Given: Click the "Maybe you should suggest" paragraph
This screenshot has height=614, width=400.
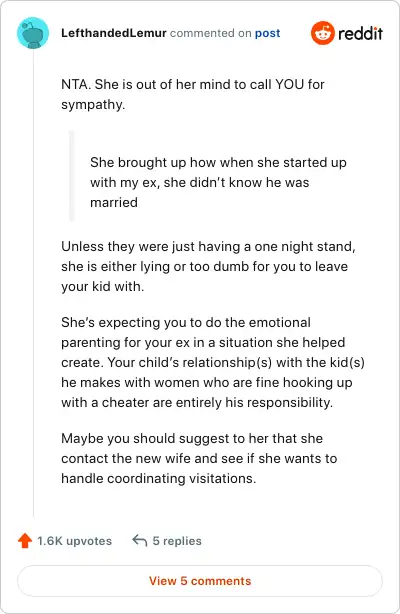Looking at the screenshot, I should (199, 458).
